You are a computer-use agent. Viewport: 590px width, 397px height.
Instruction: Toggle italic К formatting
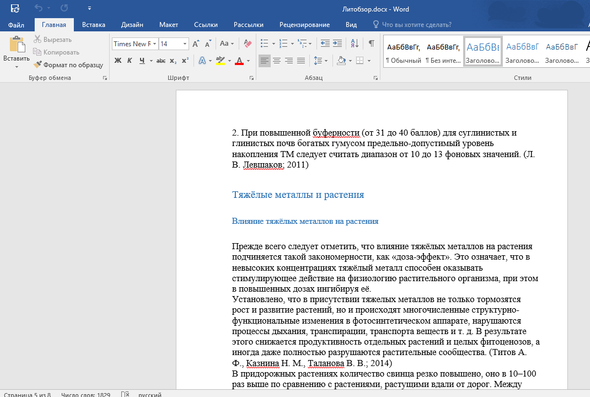pyautogui.click(x=129, y=61)
